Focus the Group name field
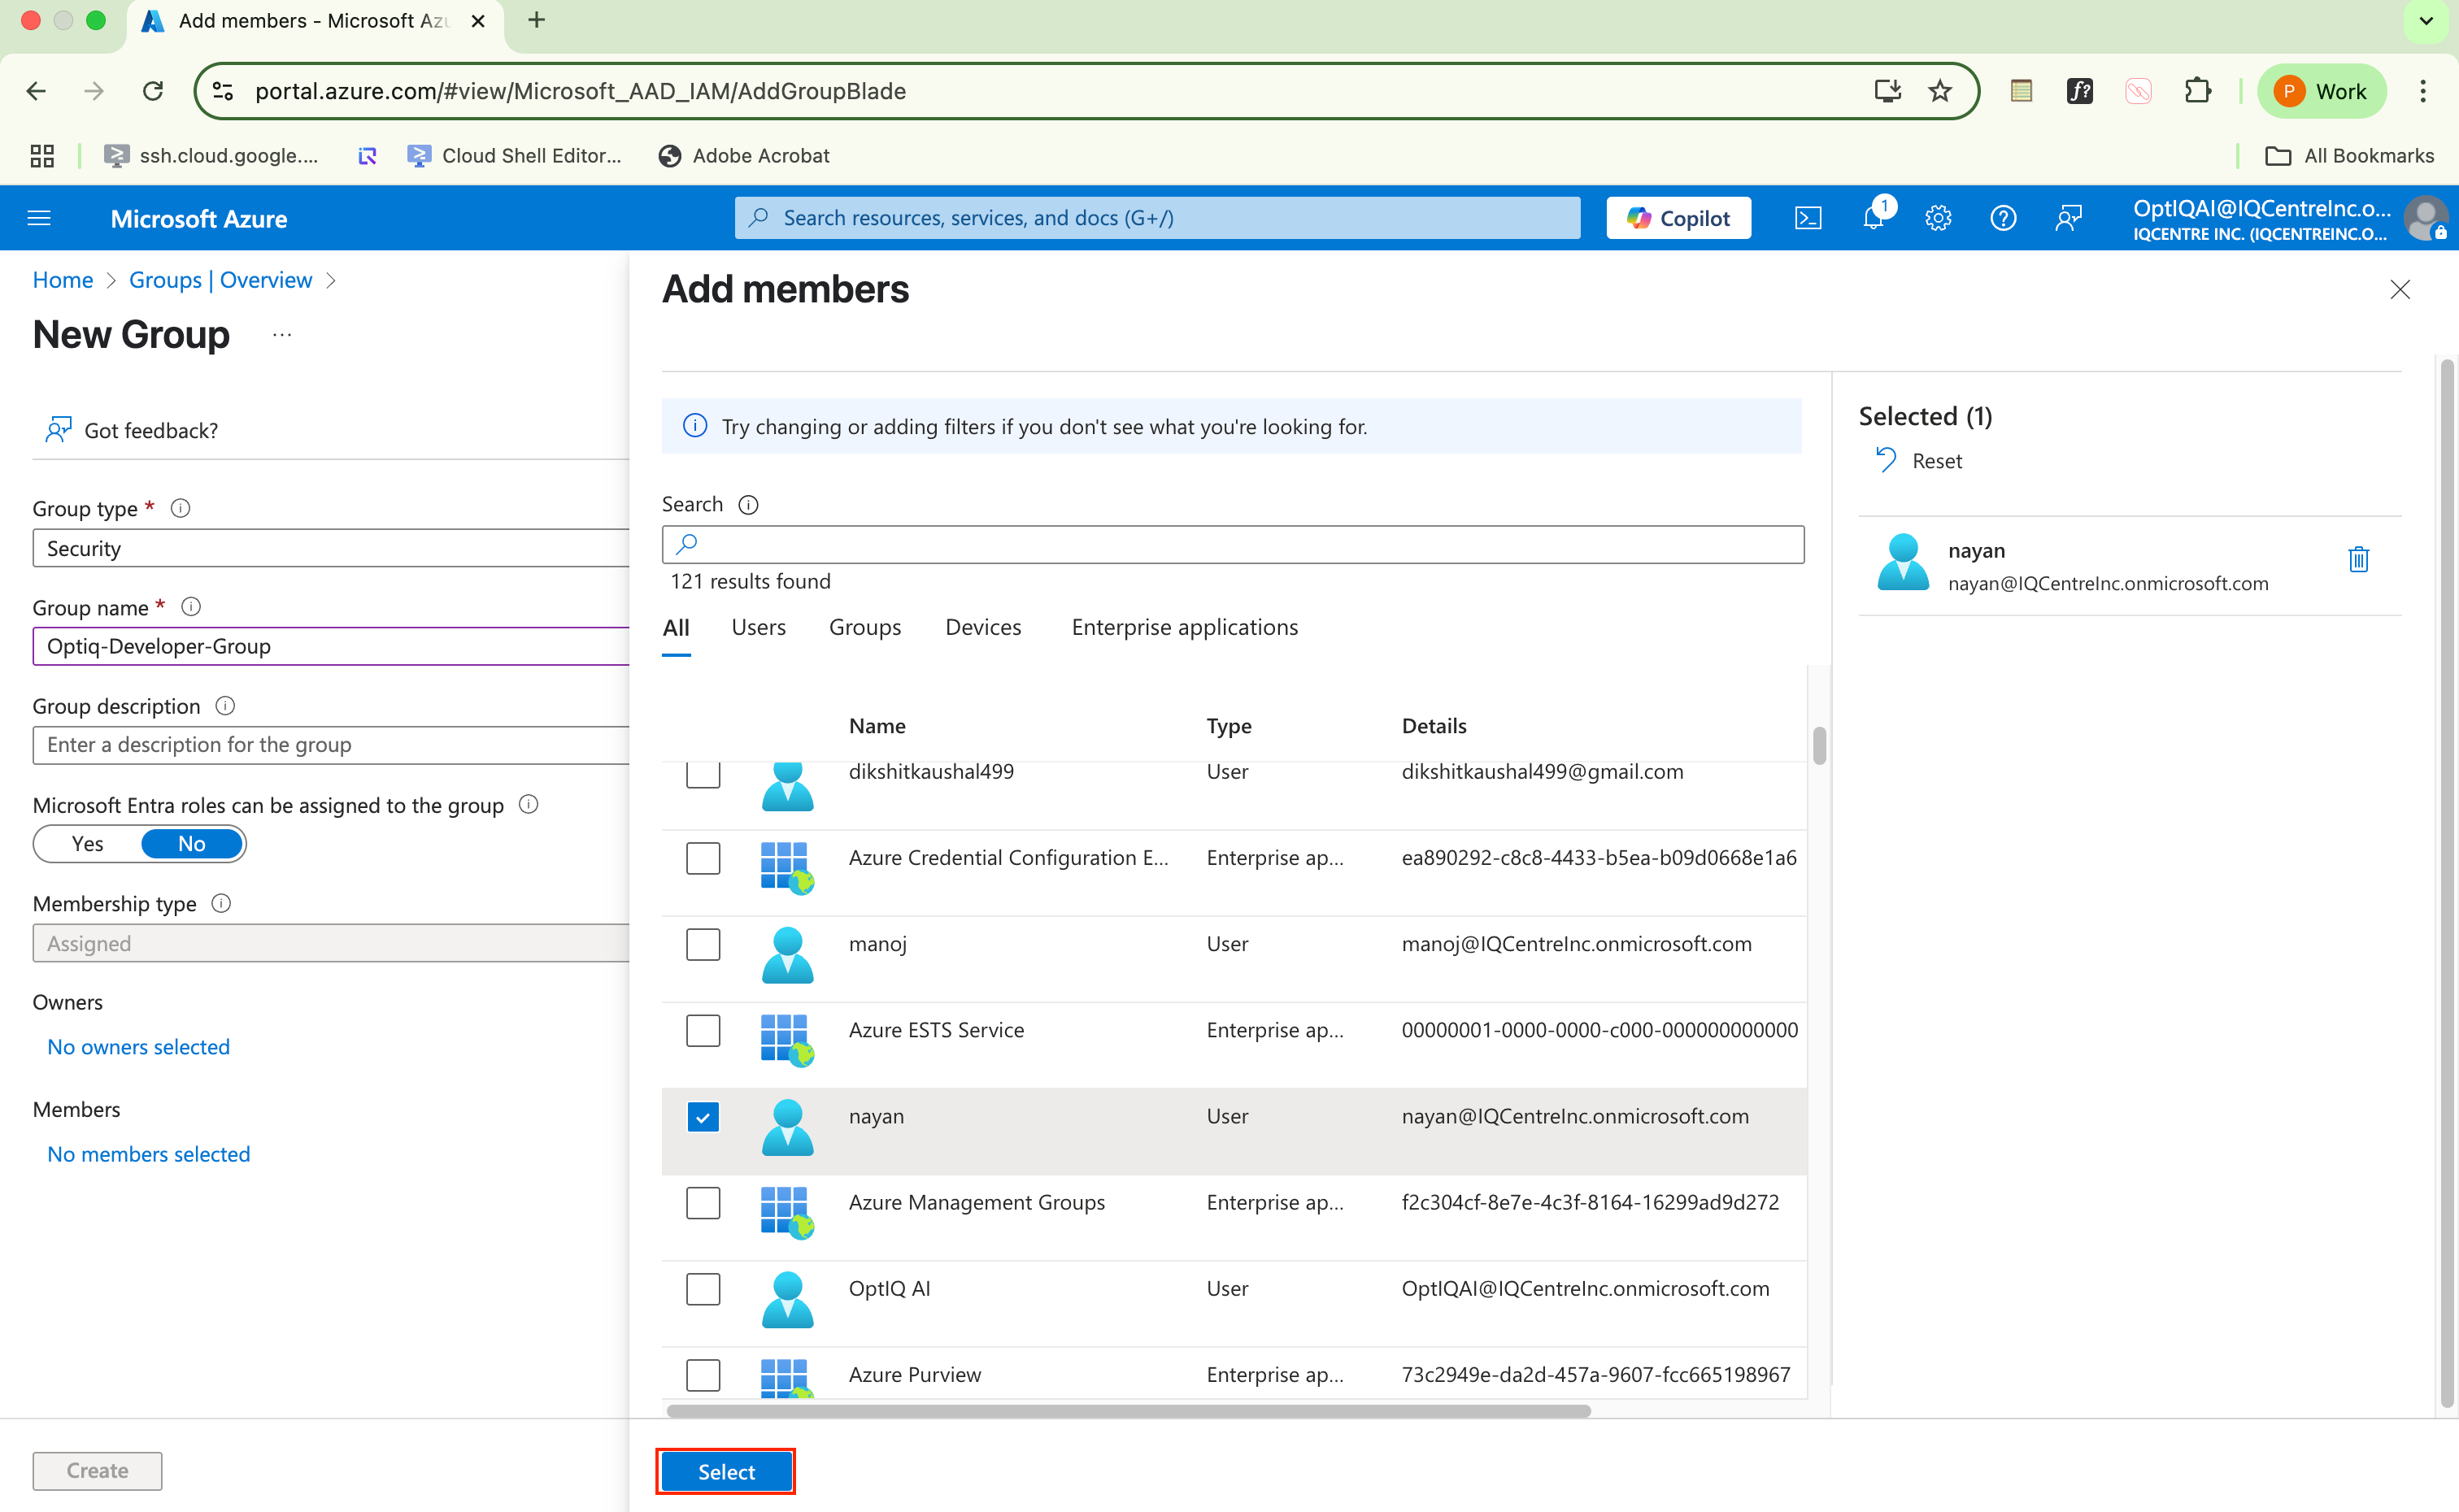Viewport: 2459px width, 1512px height. [x=331, y=646]
